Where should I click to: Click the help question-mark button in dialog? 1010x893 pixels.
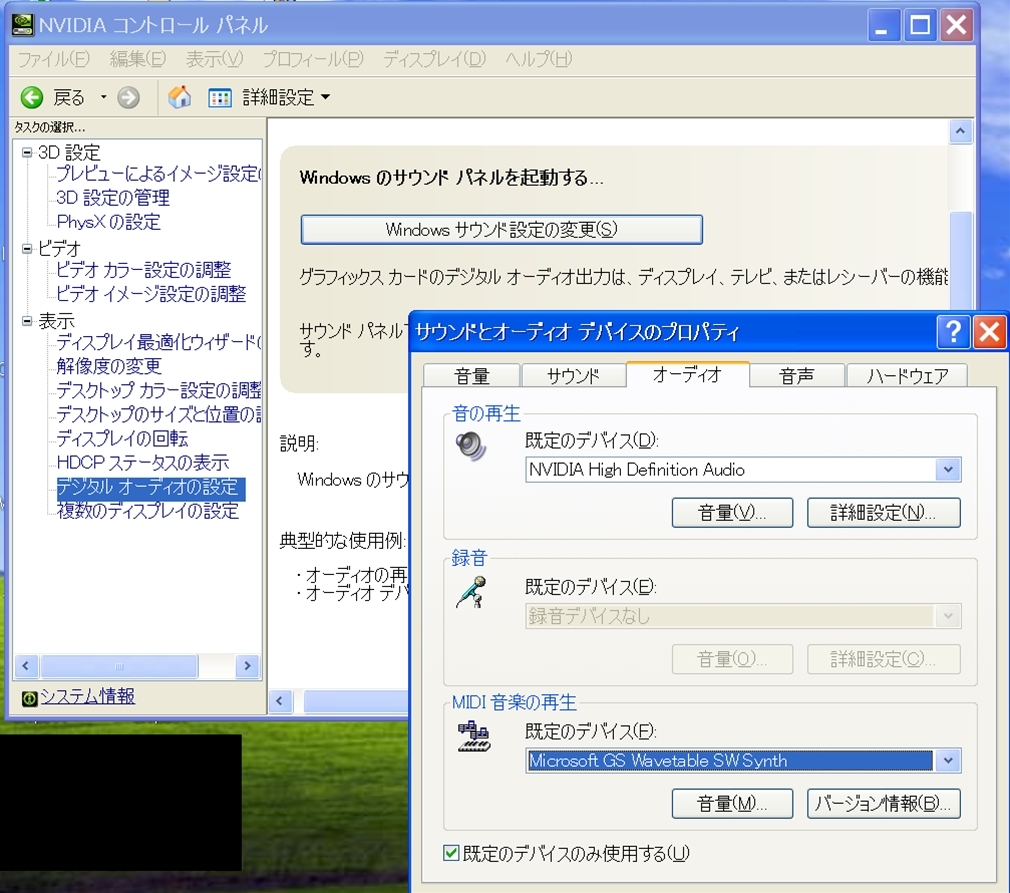click(x=953, y=332)
